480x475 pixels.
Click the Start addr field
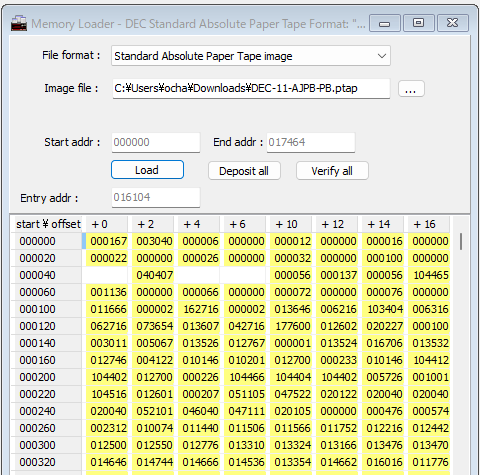pyautogui.click(x=156, y=143)
